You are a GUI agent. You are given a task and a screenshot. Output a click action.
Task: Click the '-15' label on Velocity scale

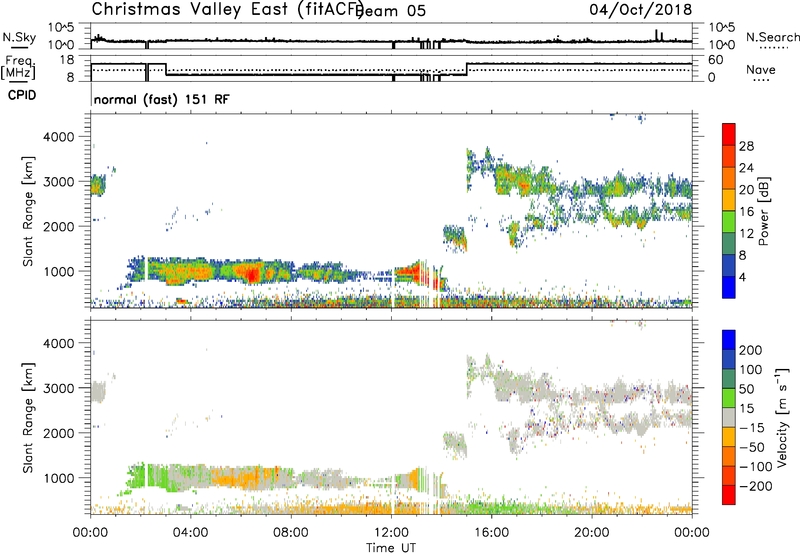click(752, 428)
